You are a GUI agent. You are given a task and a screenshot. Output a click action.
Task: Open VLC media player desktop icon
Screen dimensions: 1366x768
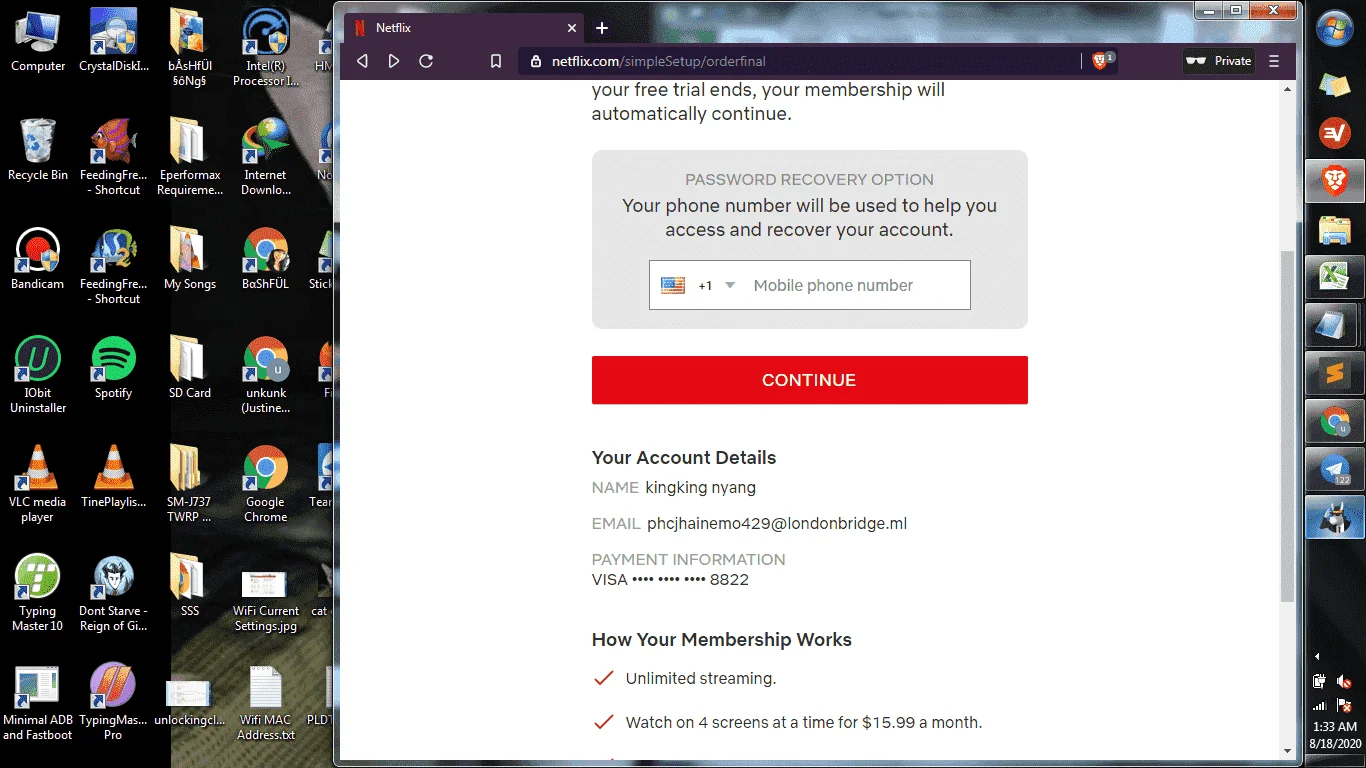coord(38,484)
